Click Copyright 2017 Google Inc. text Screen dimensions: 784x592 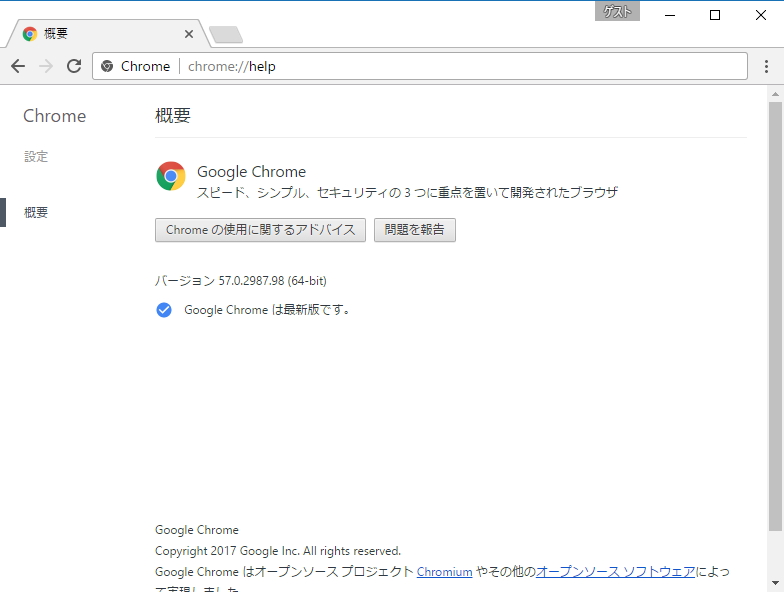pyautogui.click(x=278, y=550)
